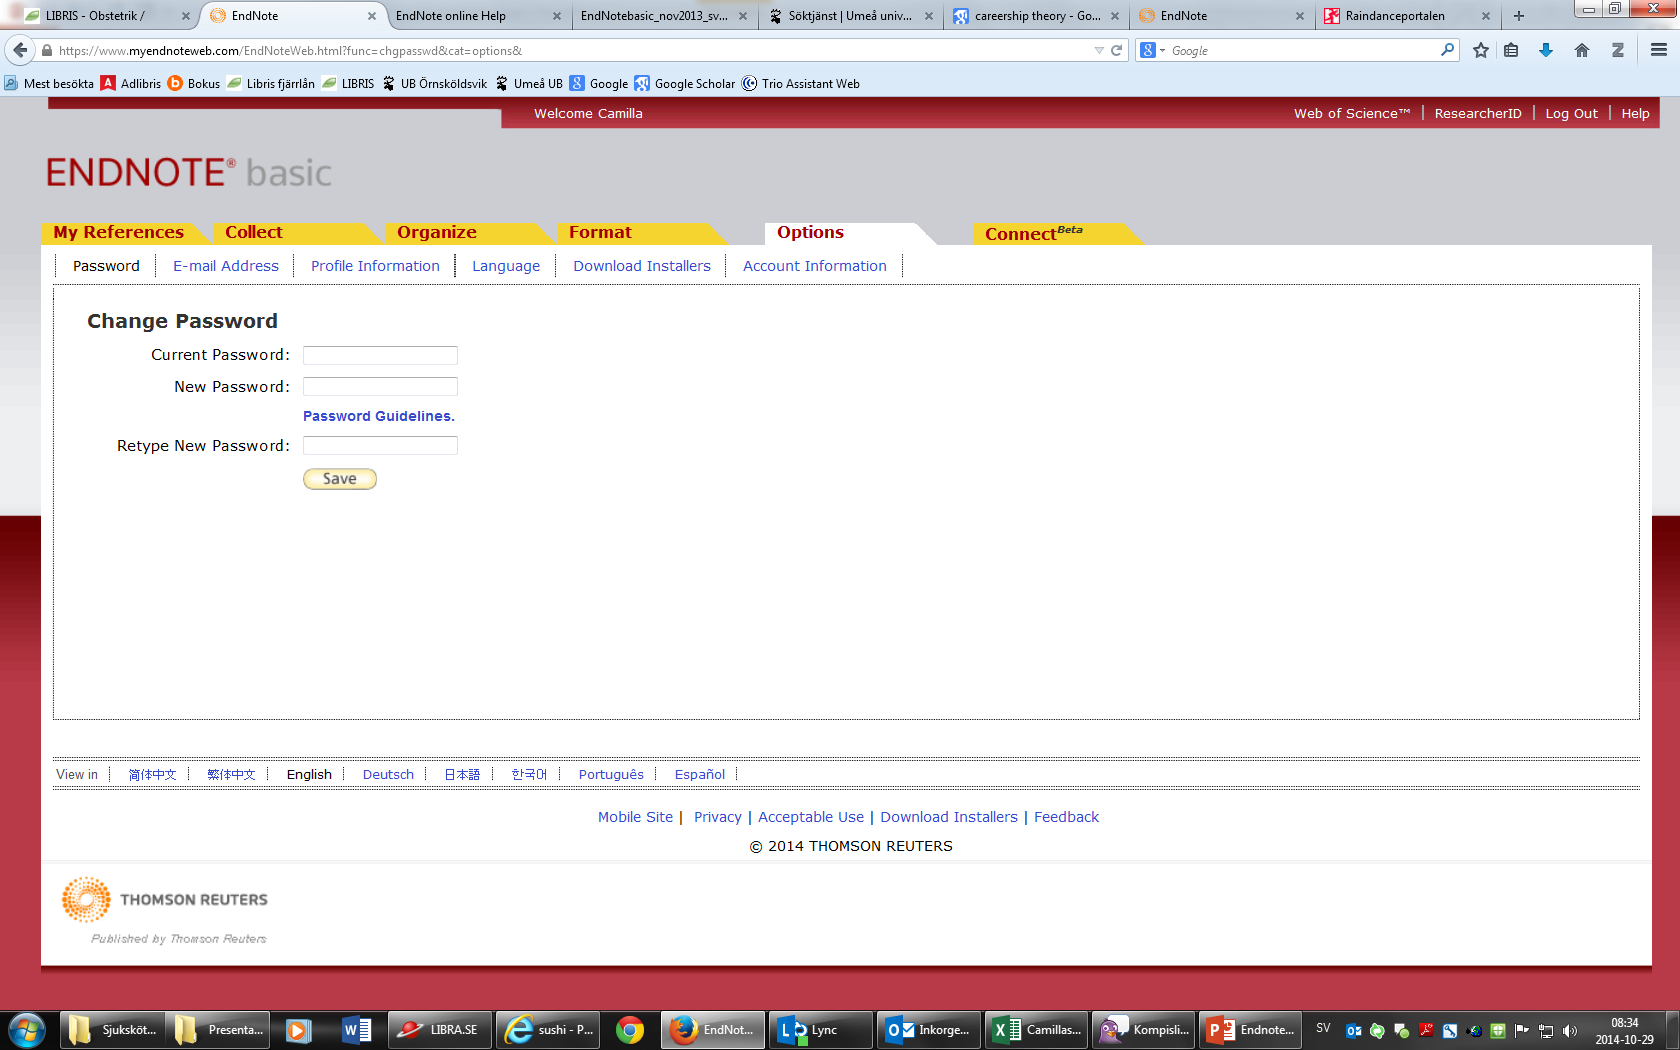Click the Zotero Z toolbar icon
1680x1050 pixels.
(1617, 50)
